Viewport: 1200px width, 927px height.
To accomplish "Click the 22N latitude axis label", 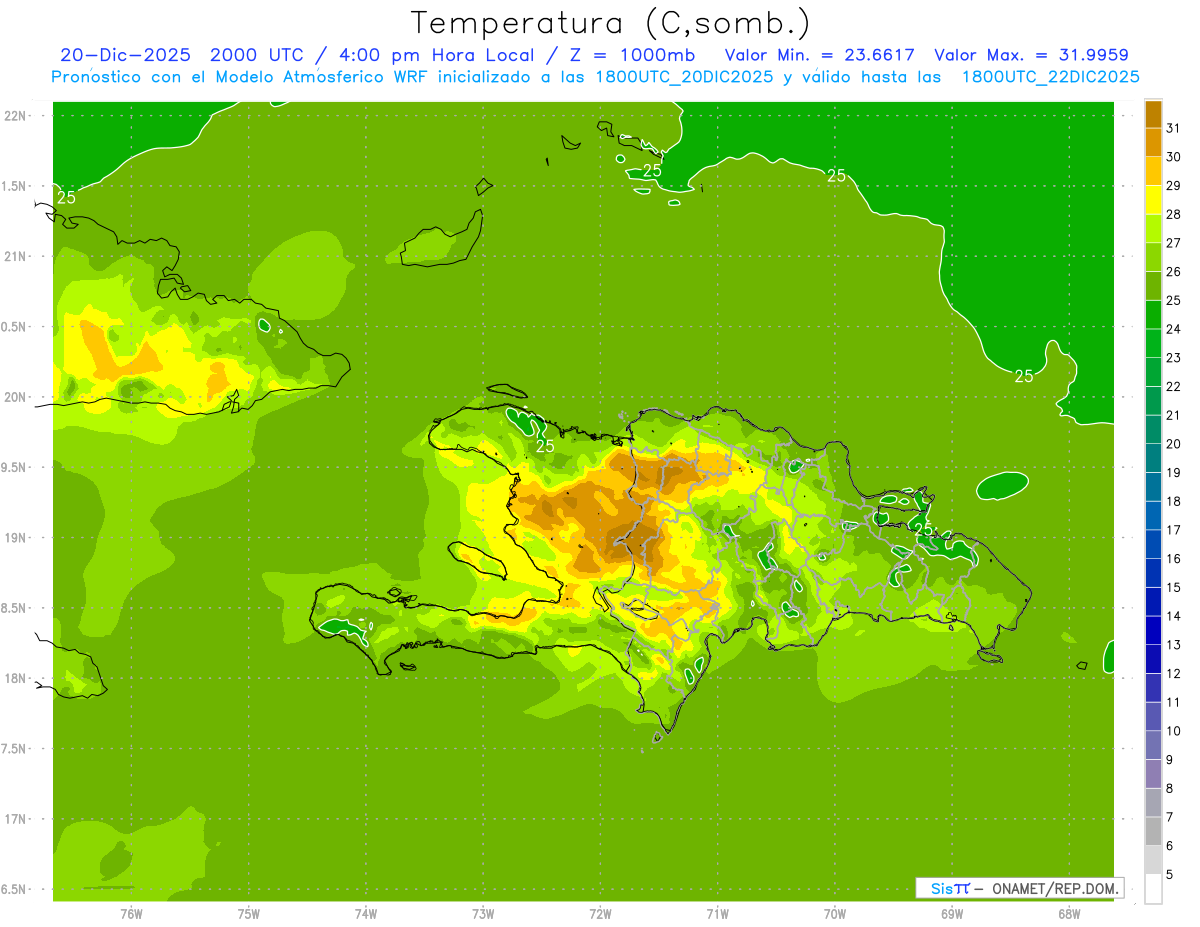I will click(16, 115).
